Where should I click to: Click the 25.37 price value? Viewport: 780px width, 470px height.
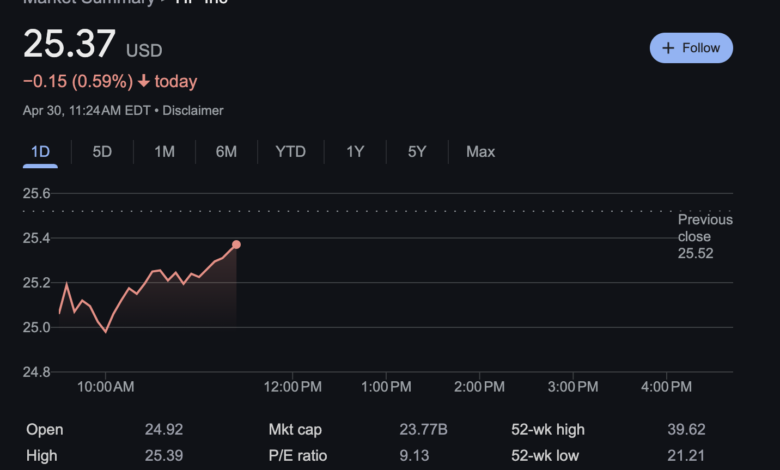(69, 44)
